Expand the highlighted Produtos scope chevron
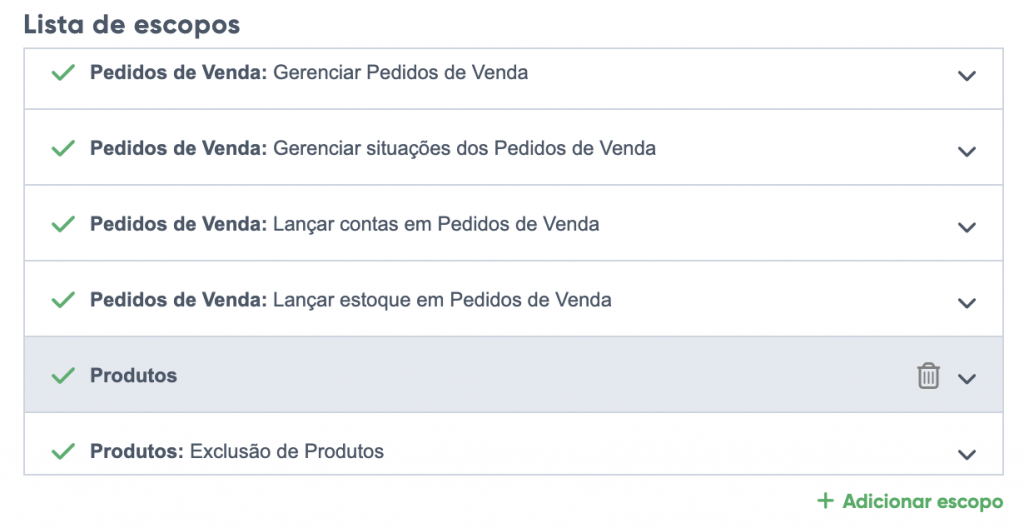This screenshot has height=528, width=1024. [966, 378]
